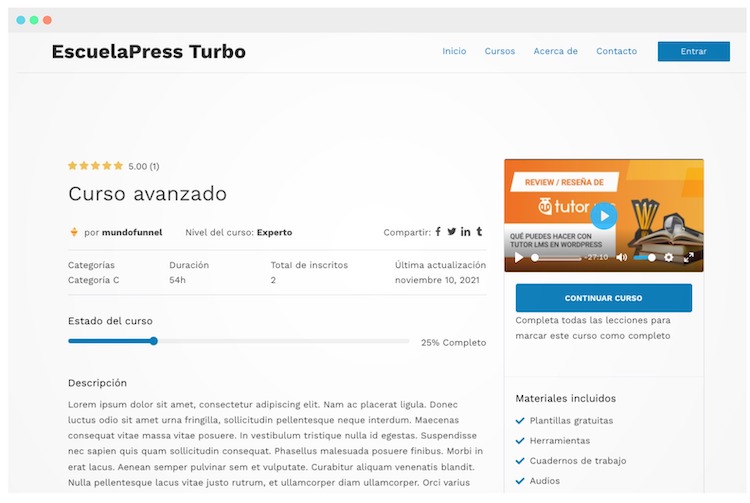The image size is (750, 503).
Task: Share course on Tumblr
Action: click(x=479, y=232)
